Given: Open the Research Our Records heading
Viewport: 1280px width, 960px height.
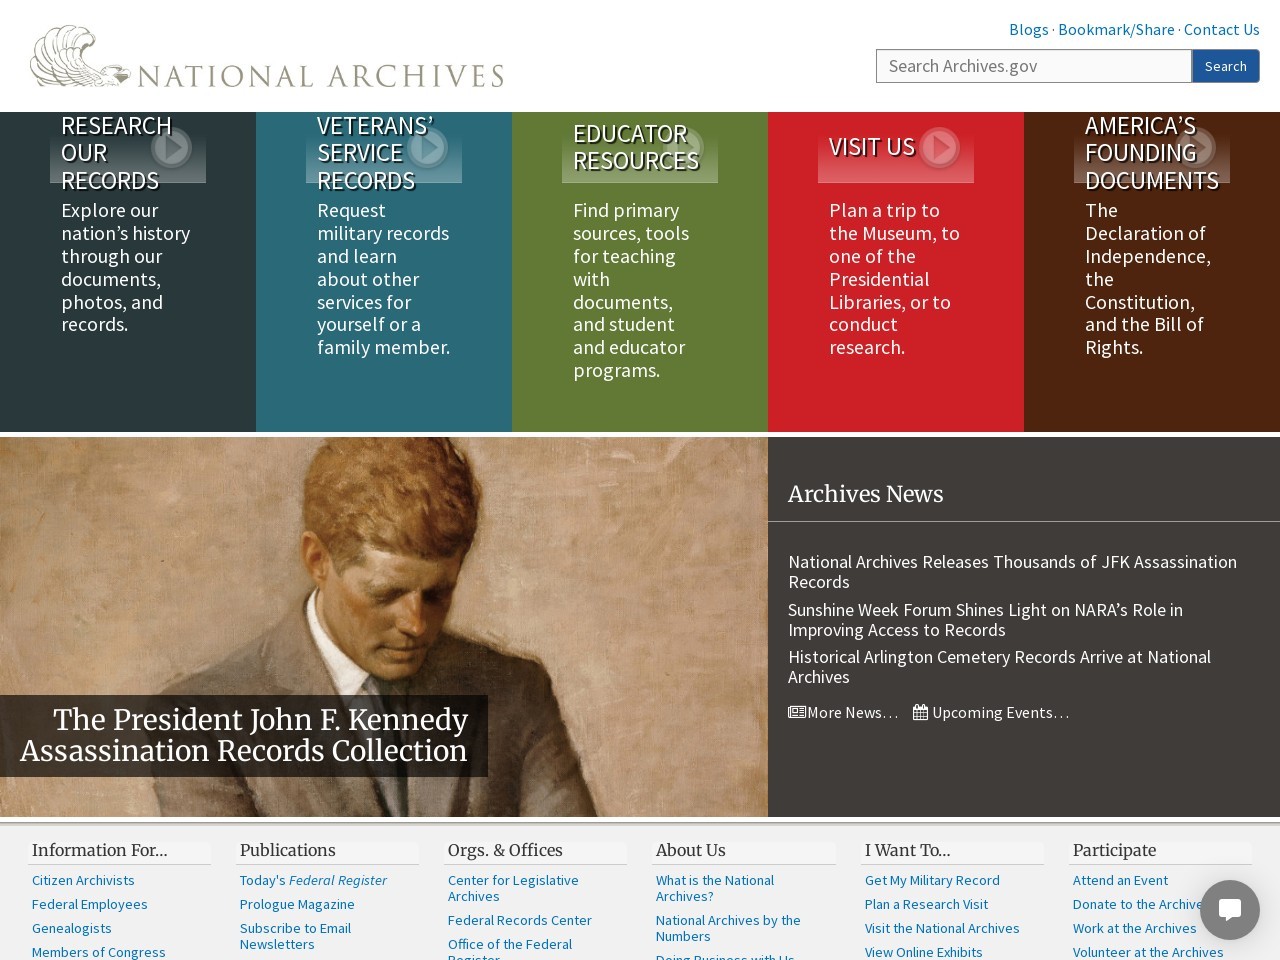Looking at the screenshot, I should (x=116, y=153).
